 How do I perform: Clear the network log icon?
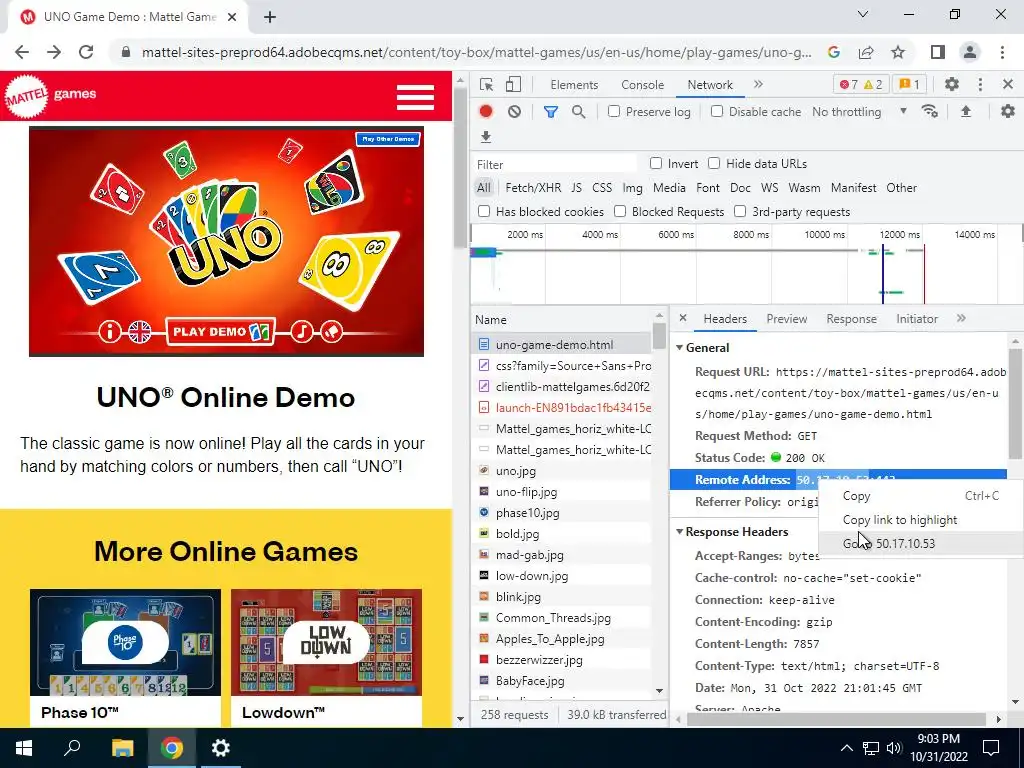515,112
